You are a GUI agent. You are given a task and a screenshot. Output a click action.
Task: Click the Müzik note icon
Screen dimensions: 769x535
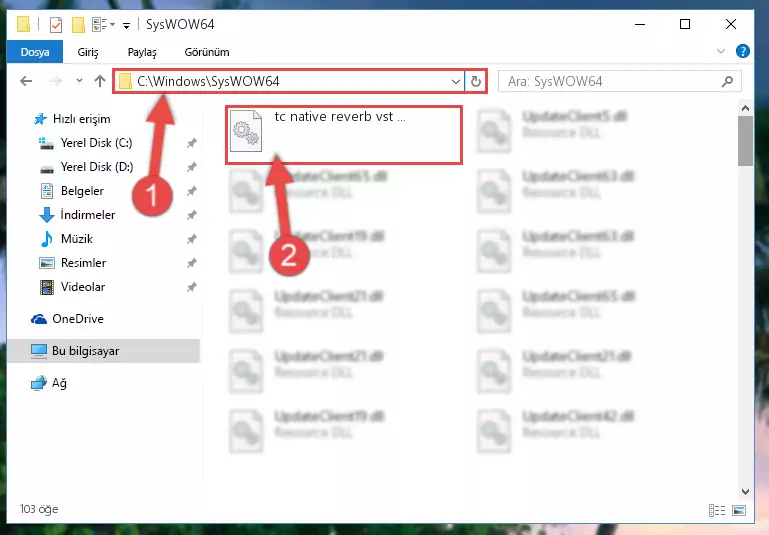pos(47,239)
